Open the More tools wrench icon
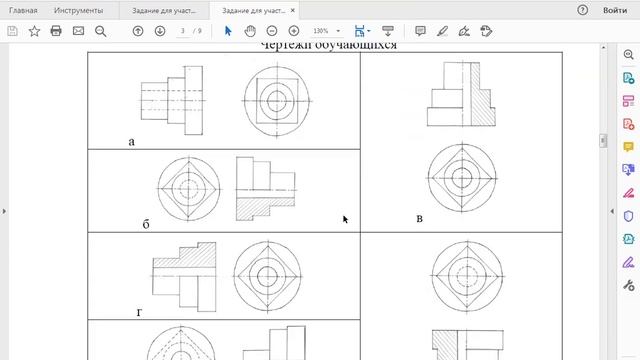The height and width of the screenshot is (360, 640). (x=629, y=285)
